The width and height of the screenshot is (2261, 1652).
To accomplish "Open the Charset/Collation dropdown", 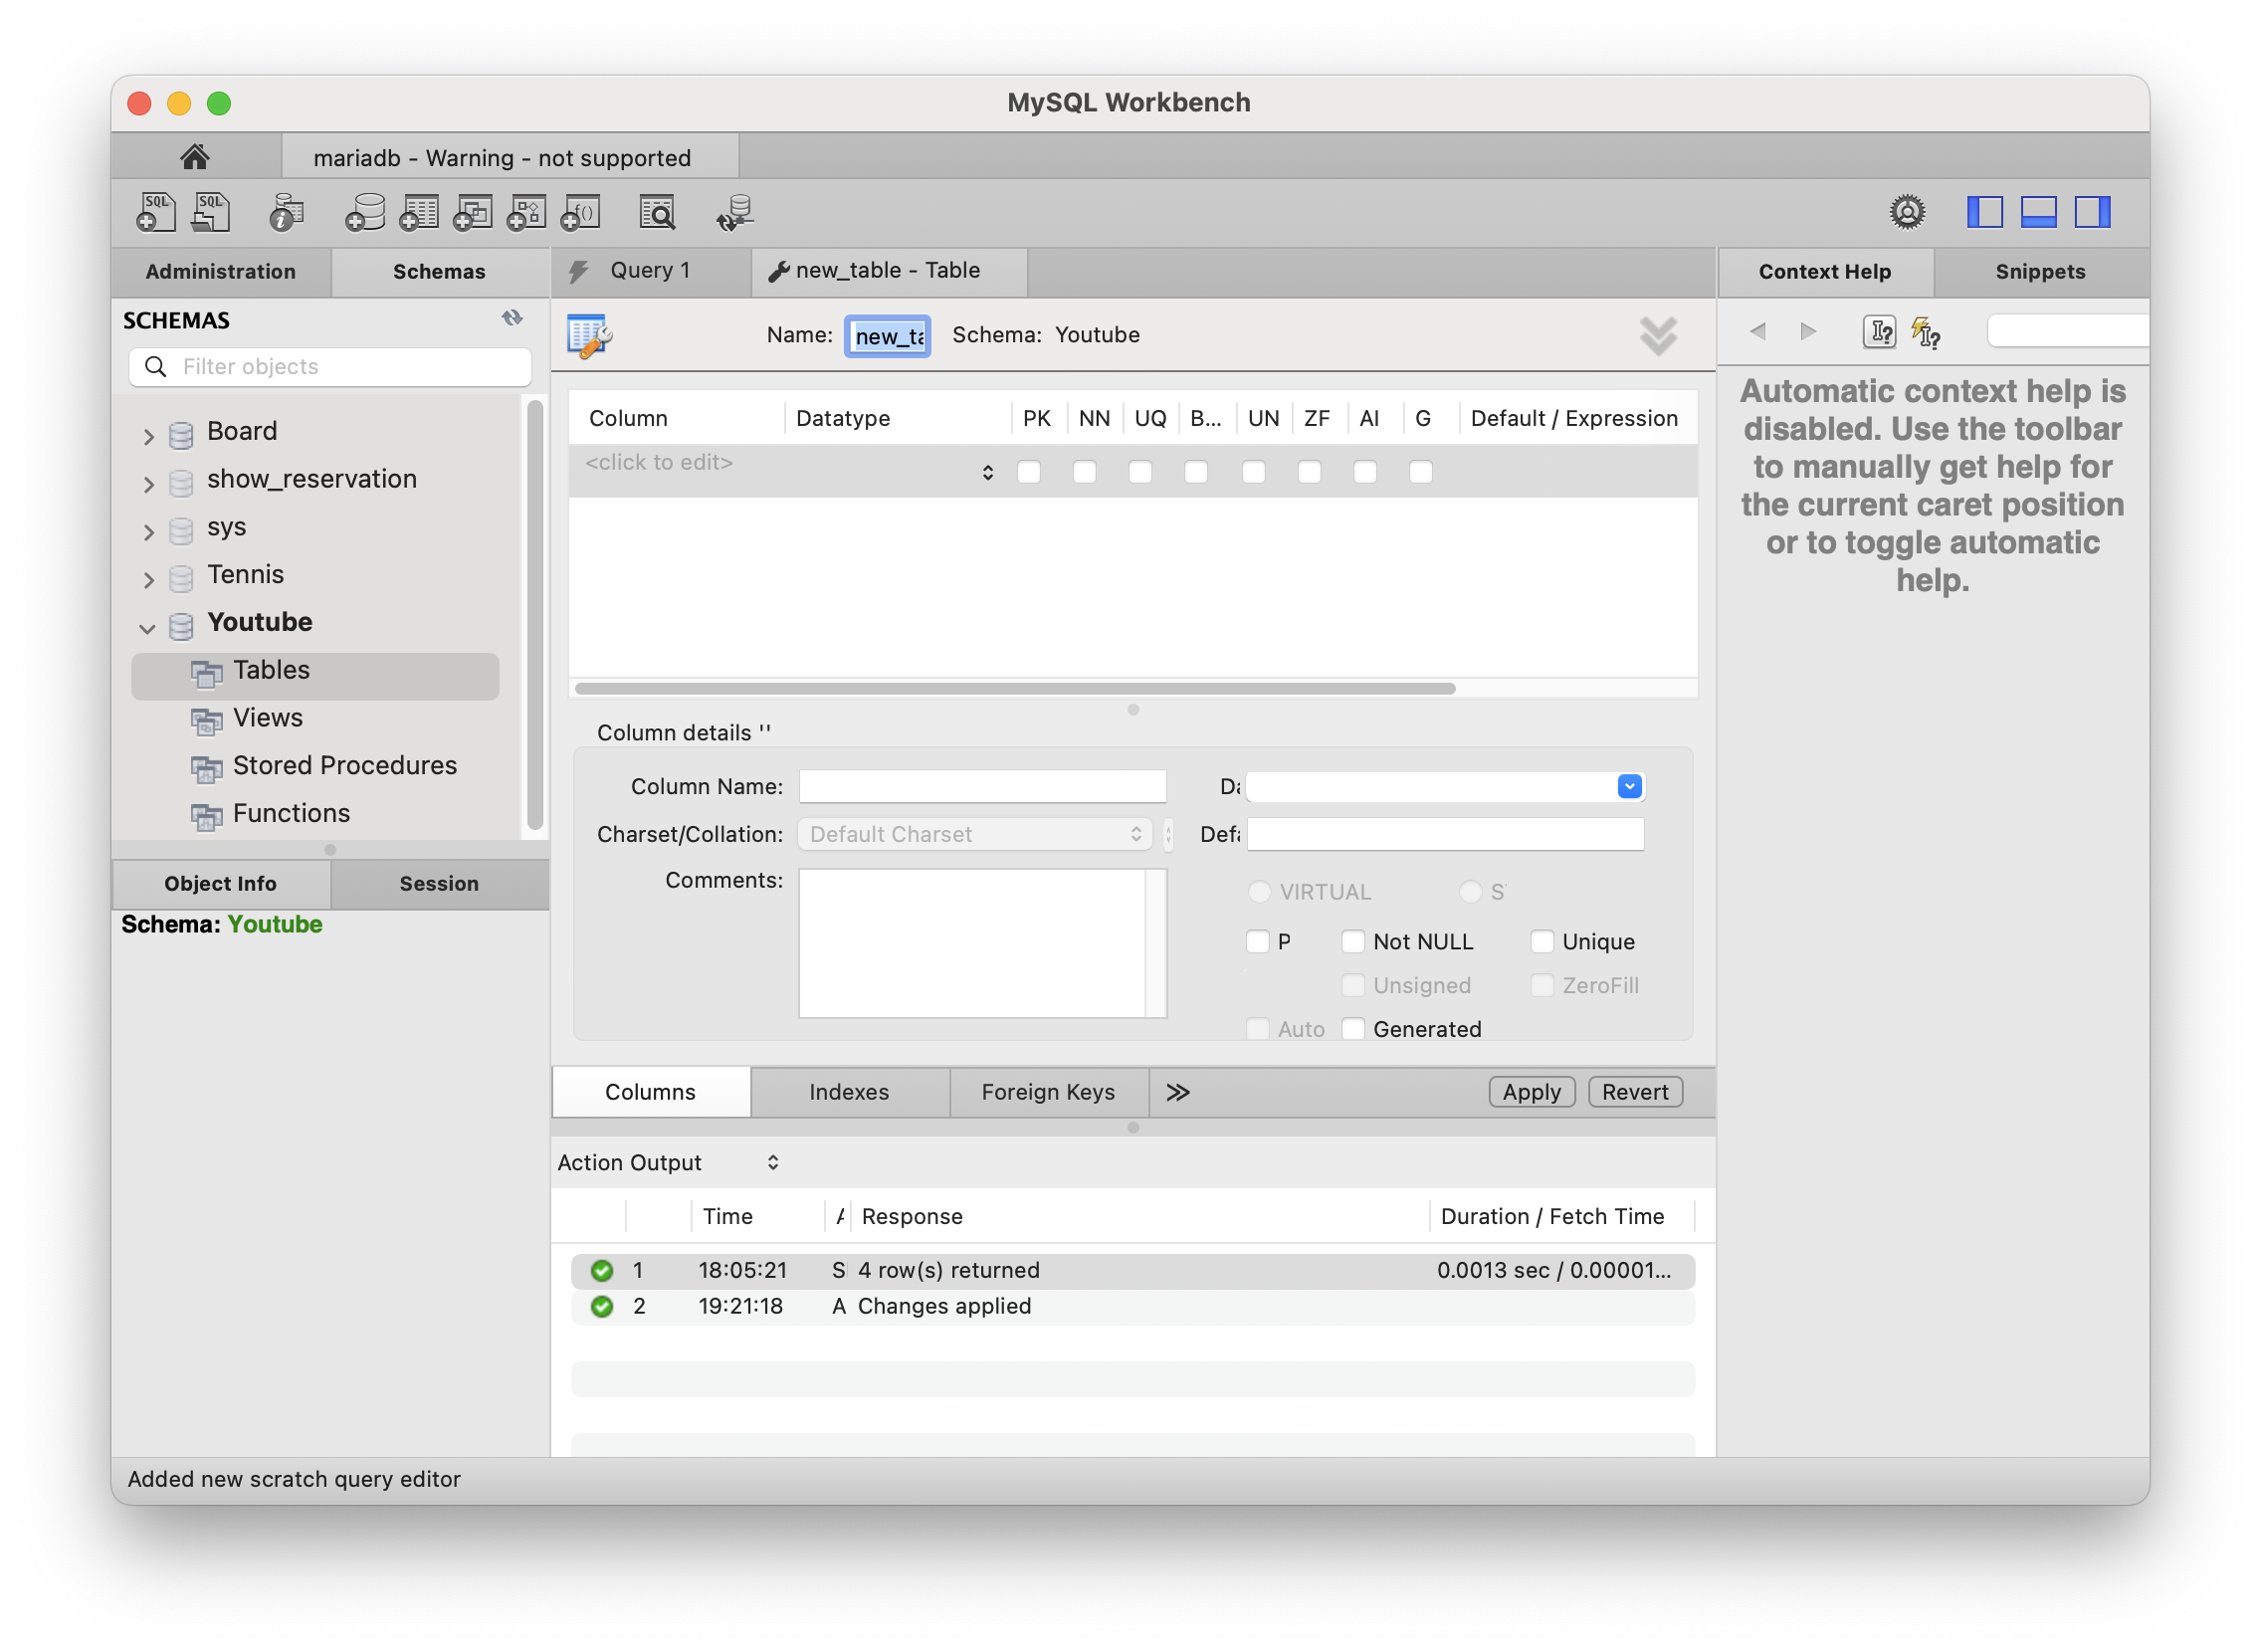I will coord(975,835).
